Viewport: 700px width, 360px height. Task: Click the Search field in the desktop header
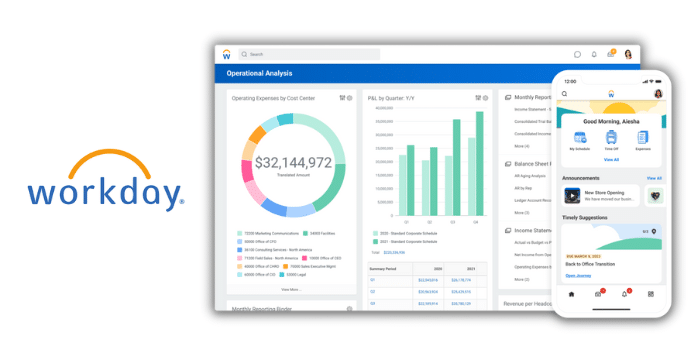coord(309,54)
